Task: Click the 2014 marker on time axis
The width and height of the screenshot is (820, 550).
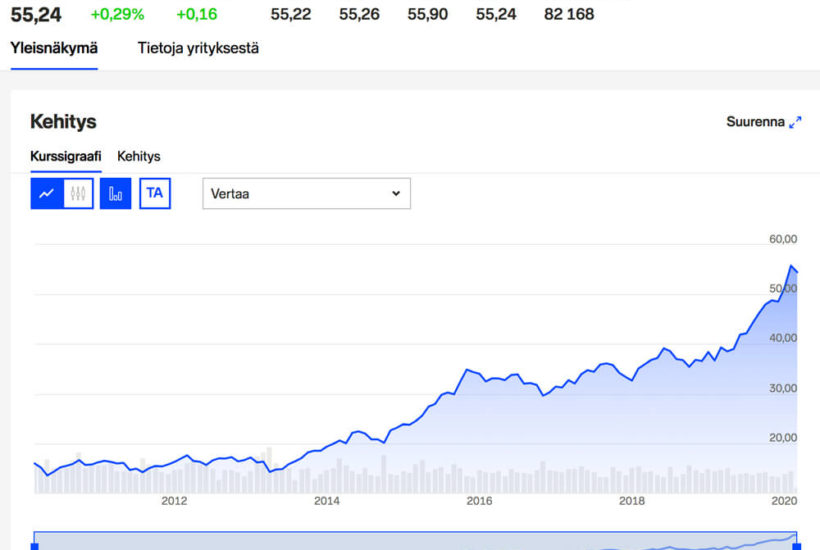Action: [327, 501]
